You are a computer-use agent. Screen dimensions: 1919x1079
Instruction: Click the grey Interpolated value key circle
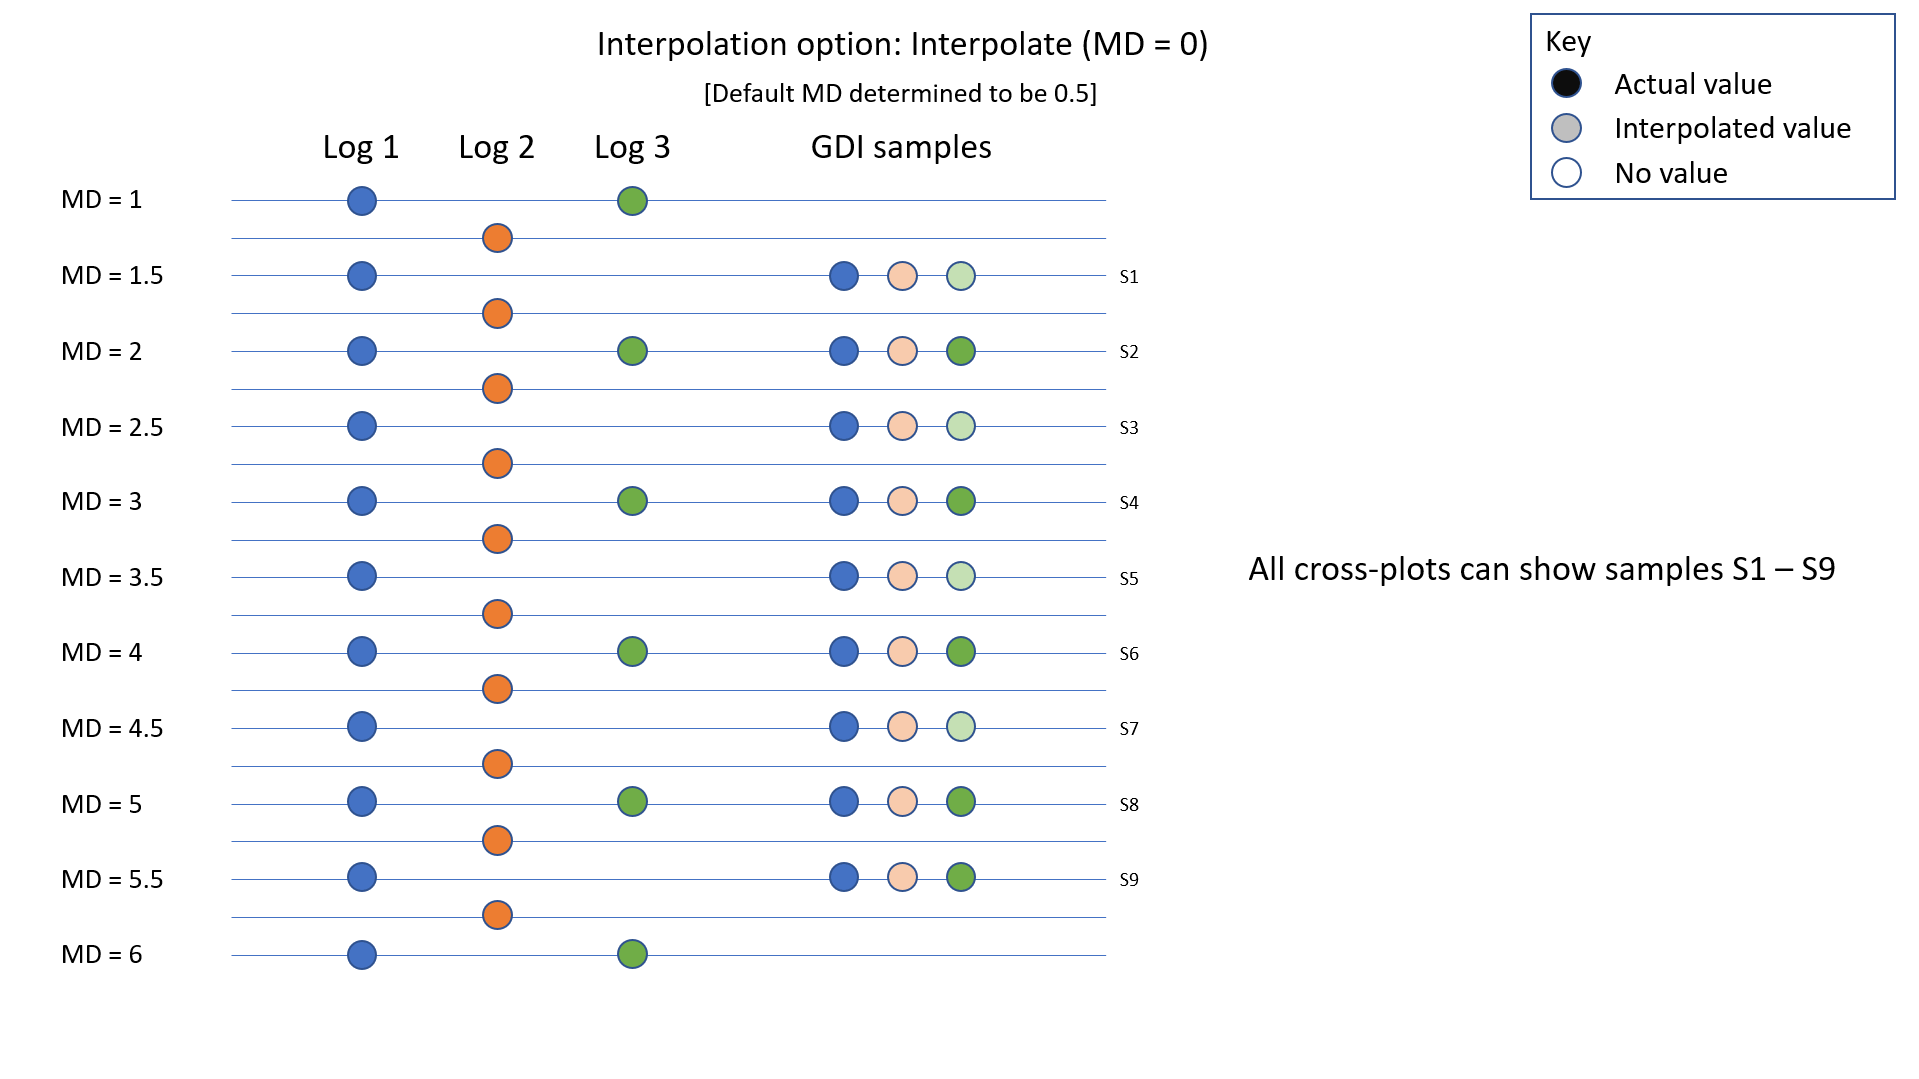(x=1566, y=128)
